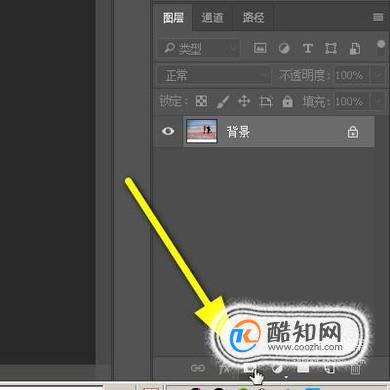Filter layers by type layer icon
The width and height of the screenshot is (390, 390).
click(x=308, y=49)
